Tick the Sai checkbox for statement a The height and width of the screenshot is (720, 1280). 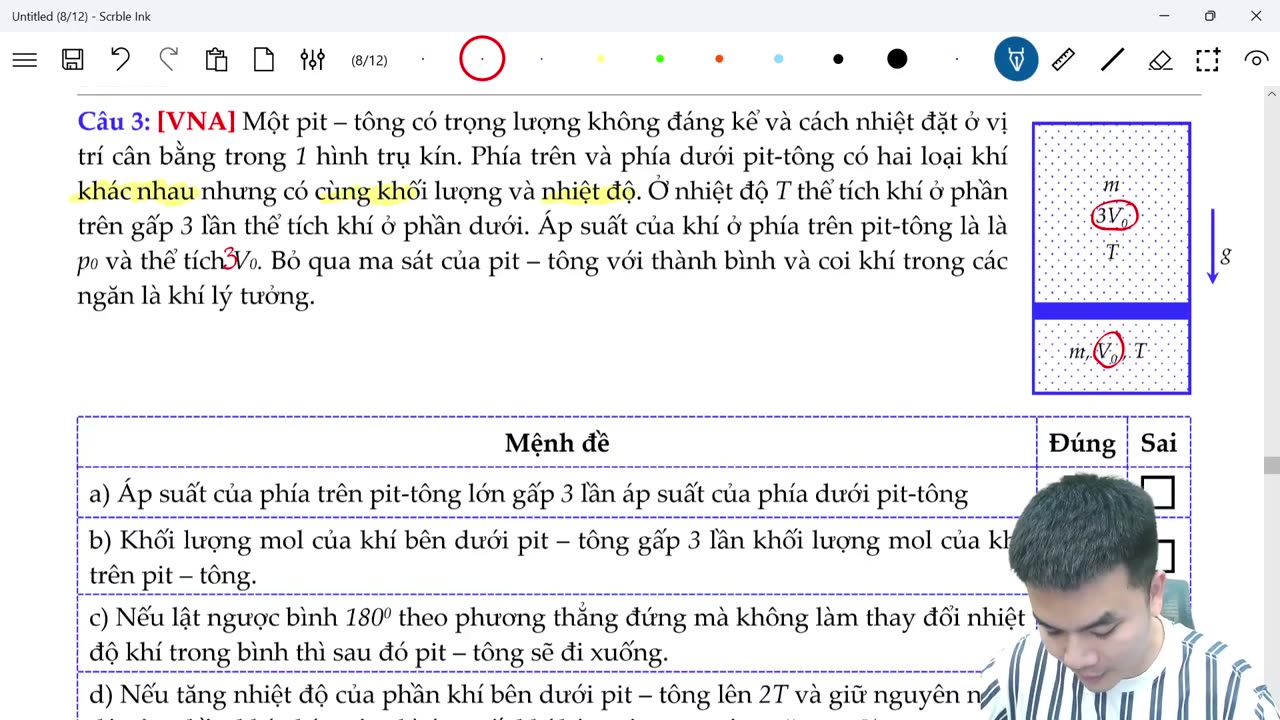[x=1158, y=492]
